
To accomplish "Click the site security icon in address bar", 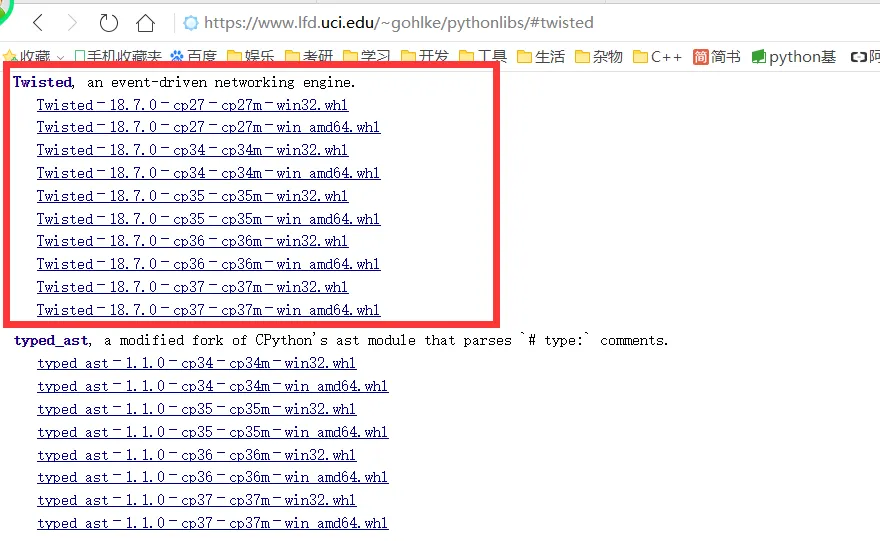I will pos(191,23).
